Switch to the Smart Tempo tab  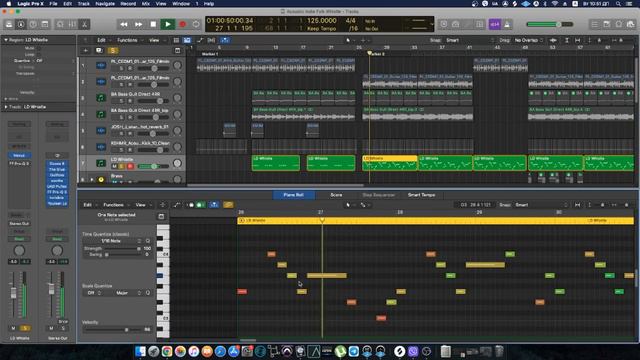tap(421, 195)
